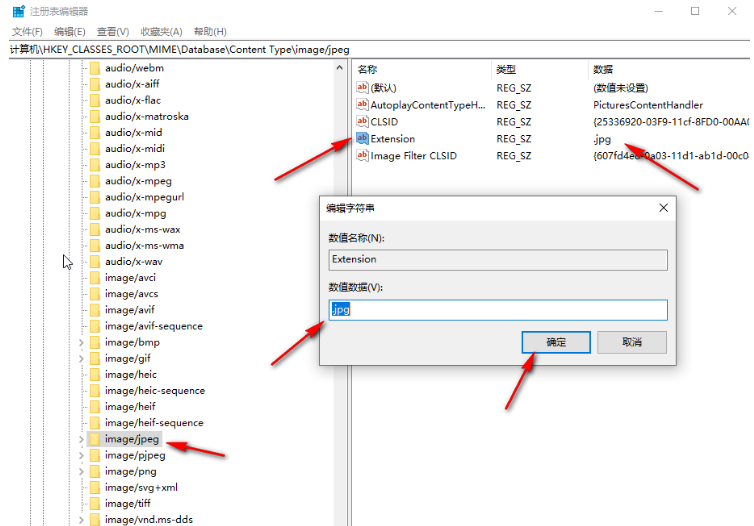Select the audio/x-mpg folder icon
Screen dimensions: 754x526
[x=95, y=213]
